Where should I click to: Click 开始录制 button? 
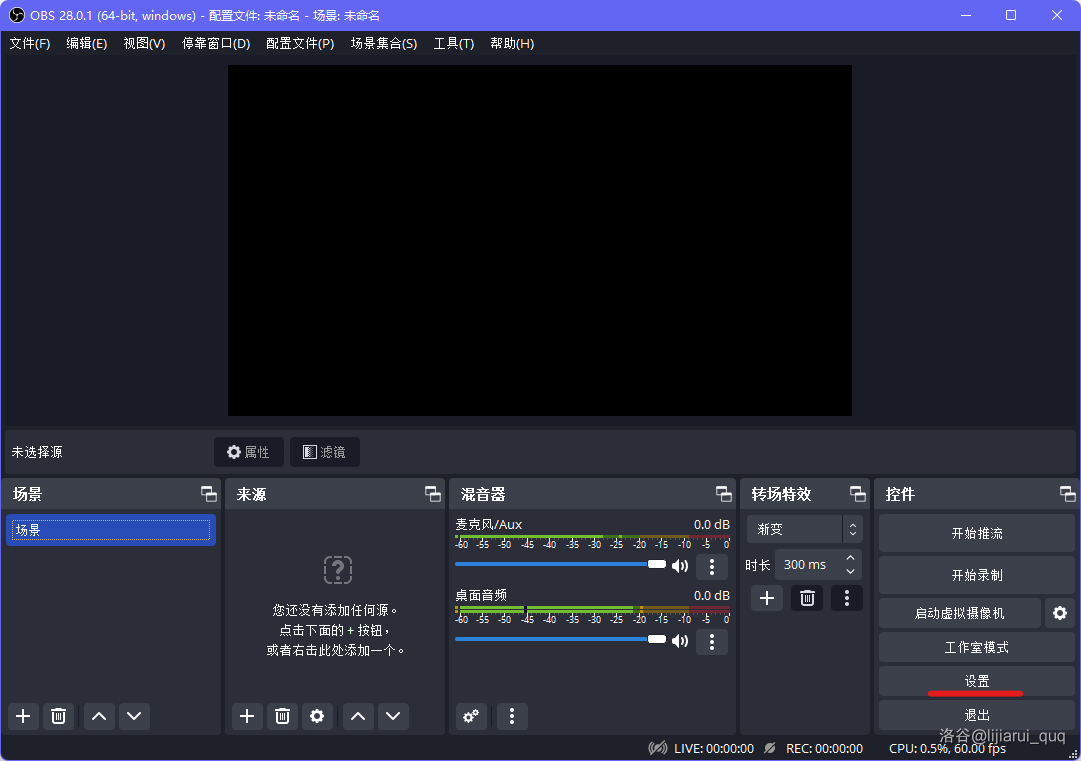977,575
